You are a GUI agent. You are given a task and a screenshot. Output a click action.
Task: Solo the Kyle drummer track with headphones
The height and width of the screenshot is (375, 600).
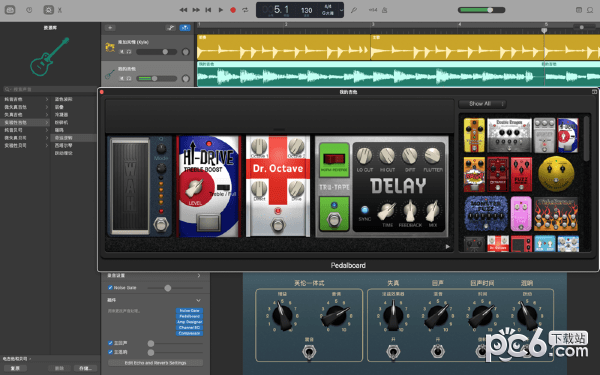(x=129, y=52)
